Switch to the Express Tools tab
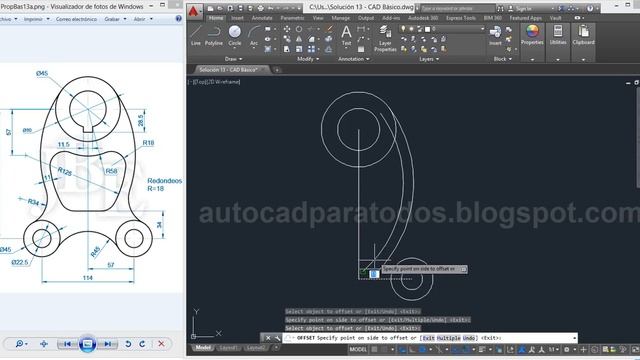 pos(461,18)
